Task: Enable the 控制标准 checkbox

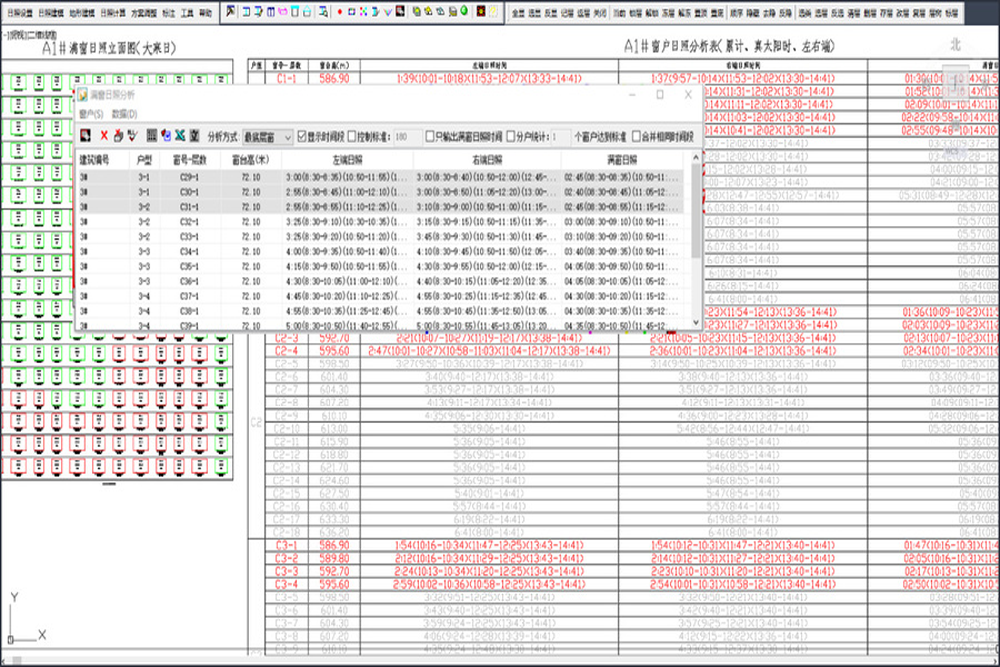Action: [x=351, y=136]
